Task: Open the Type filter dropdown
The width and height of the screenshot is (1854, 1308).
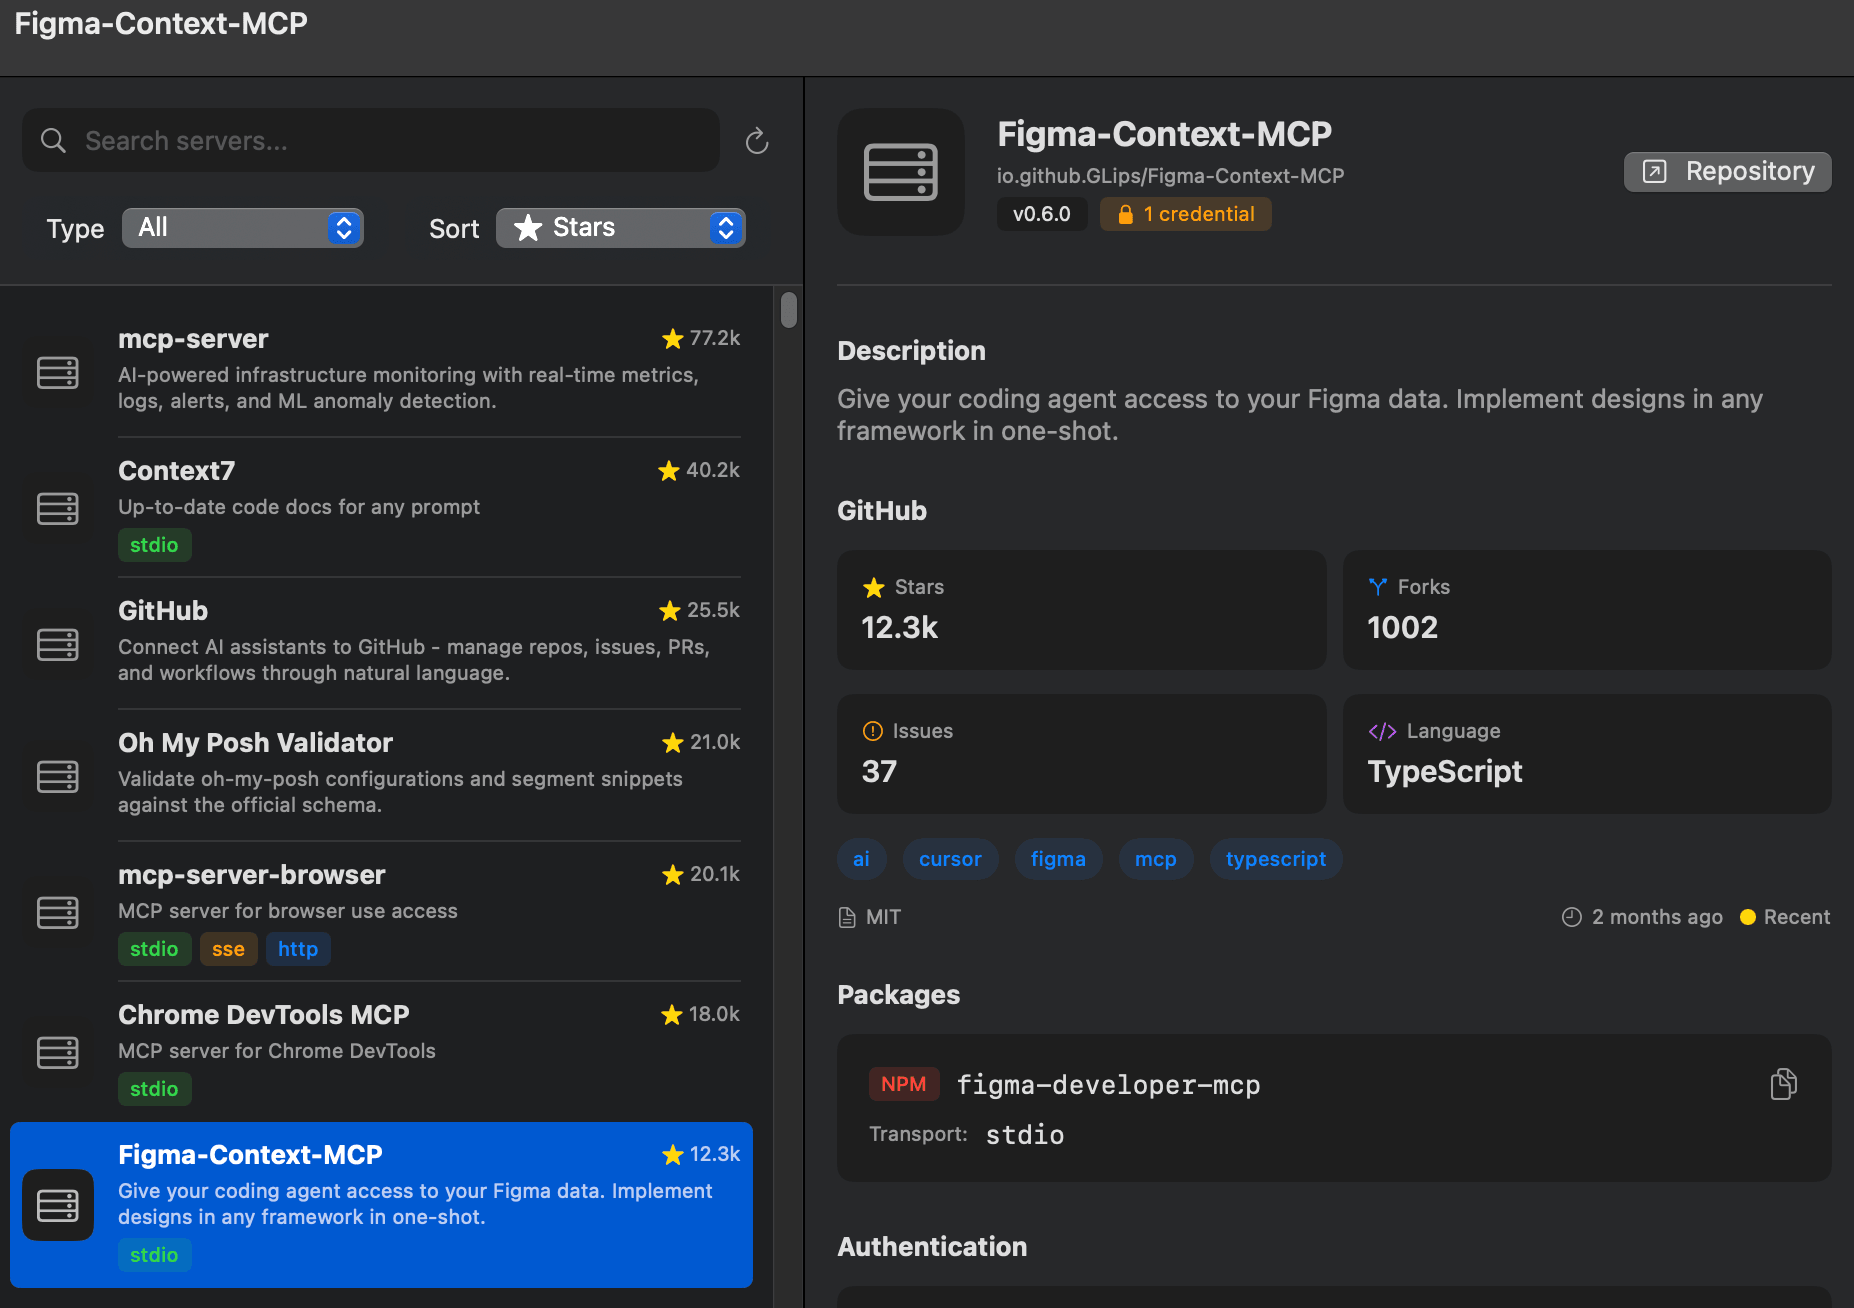Action: pos(242,227)
